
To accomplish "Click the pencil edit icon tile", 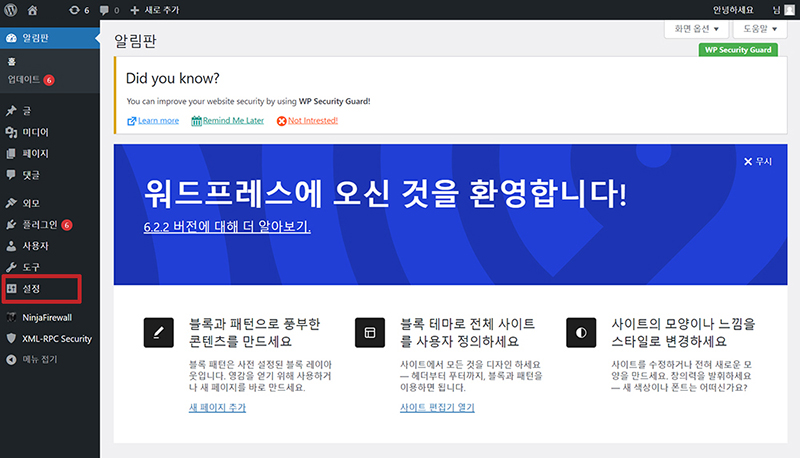I will 159,333.
